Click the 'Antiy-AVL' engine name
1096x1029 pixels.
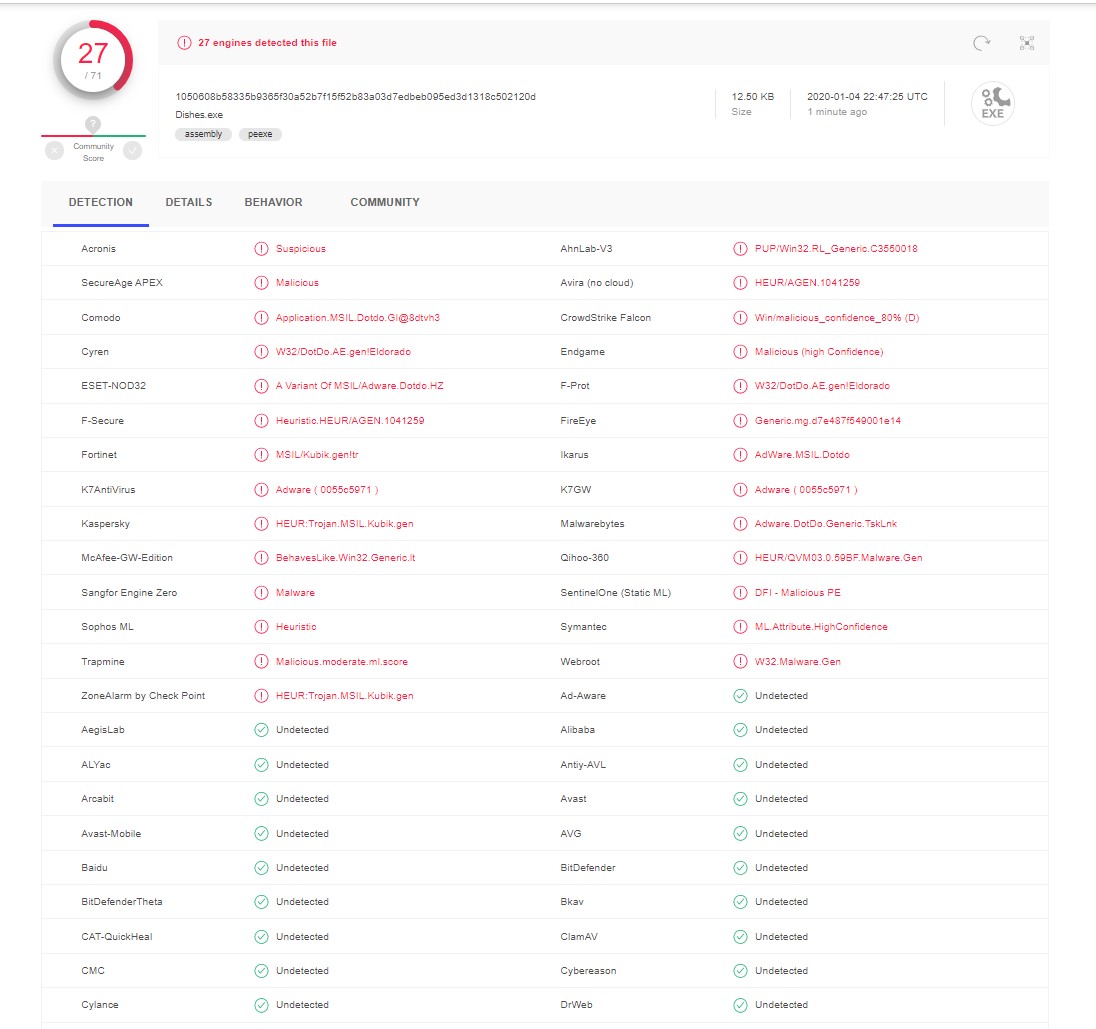point(583,765)
